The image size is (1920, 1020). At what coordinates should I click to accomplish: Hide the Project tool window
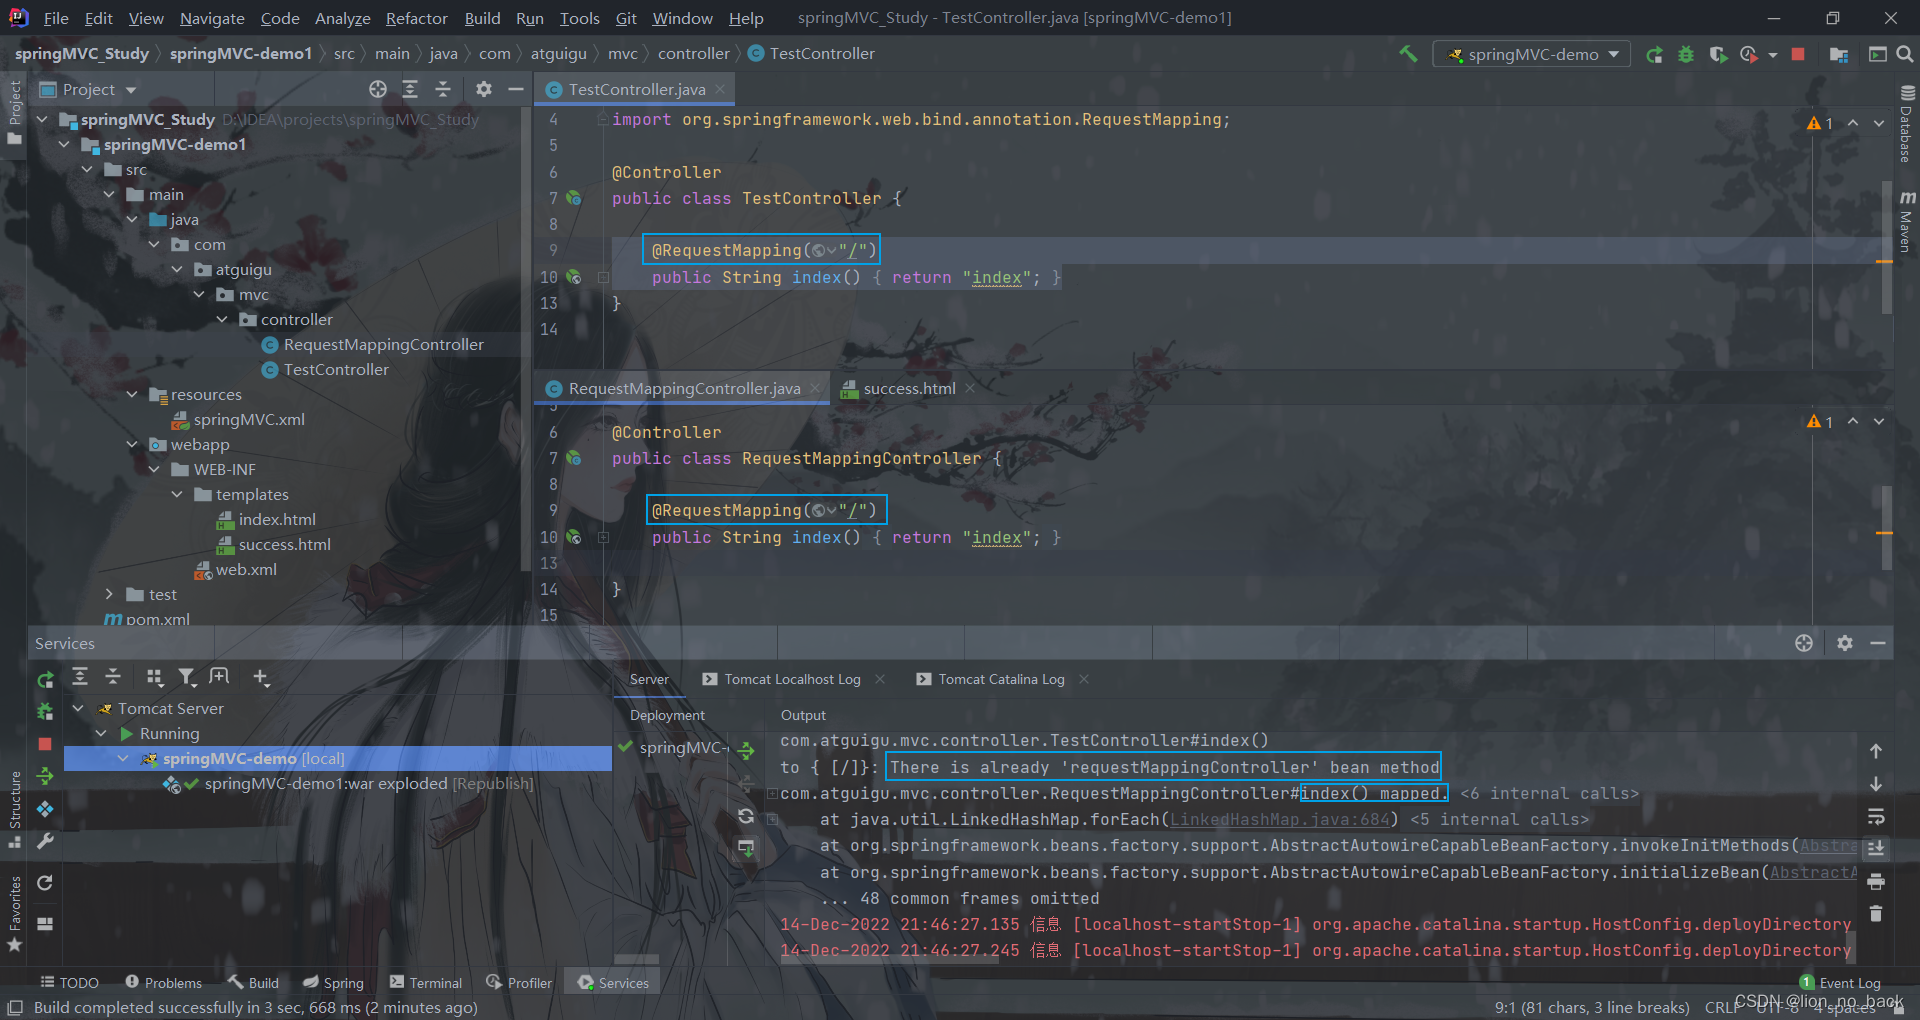[516, 89]
